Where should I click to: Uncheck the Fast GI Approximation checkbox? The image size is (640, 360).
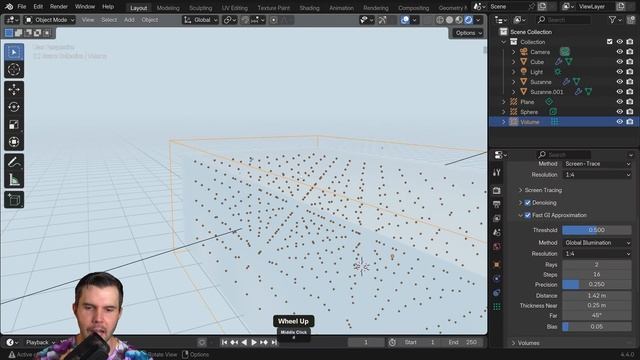[528, 215]
